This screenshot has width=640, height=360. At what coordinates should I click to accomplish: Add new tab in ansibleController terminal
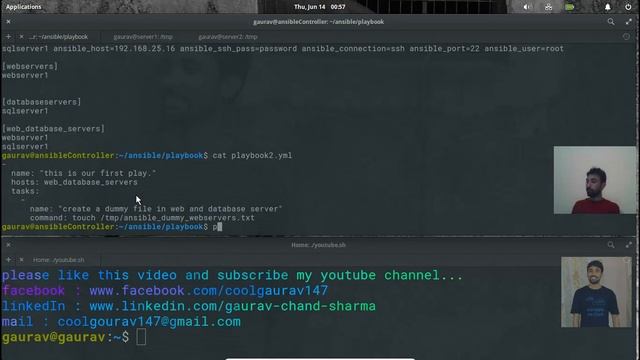[8, 37]
